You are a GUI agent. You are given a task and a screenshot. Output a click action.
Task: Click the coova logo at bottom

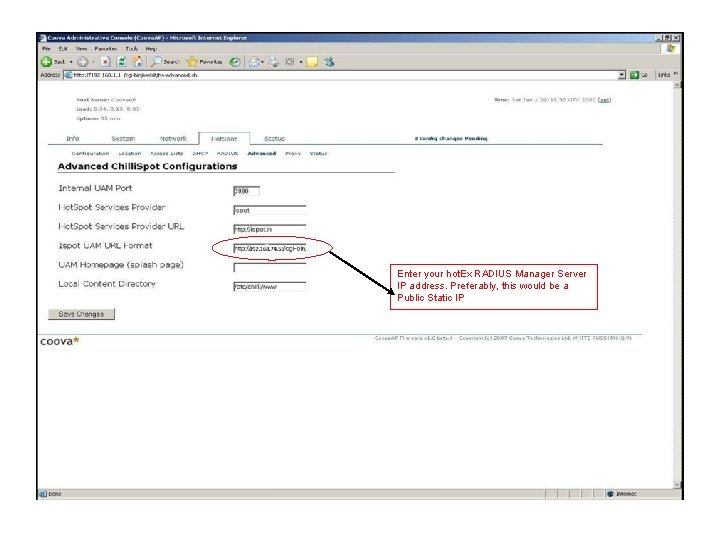tap(60, 341)
